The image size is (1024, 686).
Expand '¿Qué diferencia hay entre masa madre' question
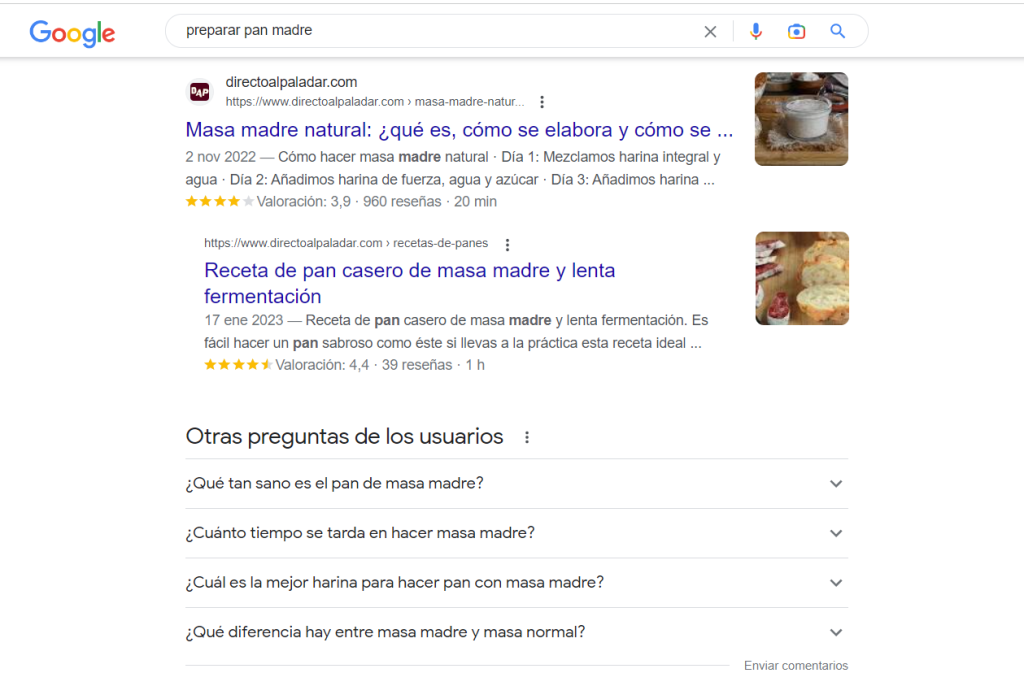[x=517, y=632]
